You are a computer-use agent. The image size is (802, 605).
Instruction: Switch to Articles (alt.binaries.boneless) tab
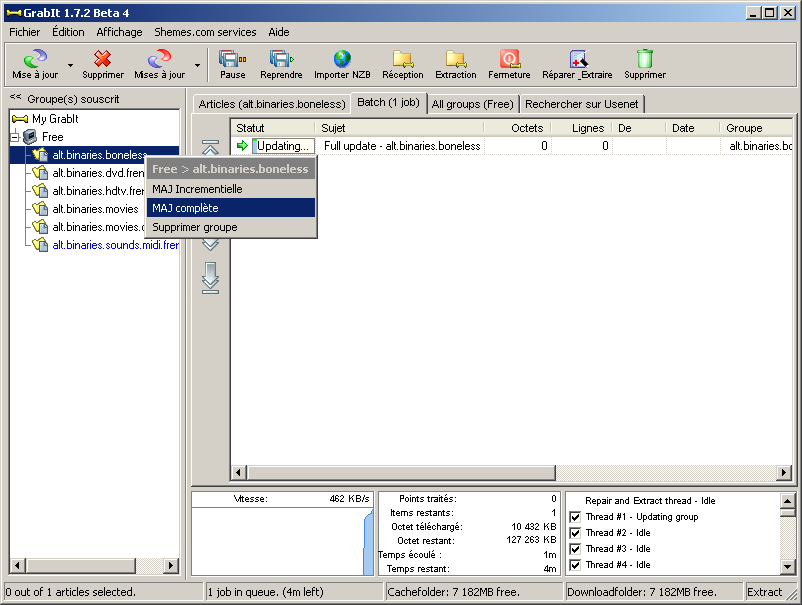pos(272,104)
